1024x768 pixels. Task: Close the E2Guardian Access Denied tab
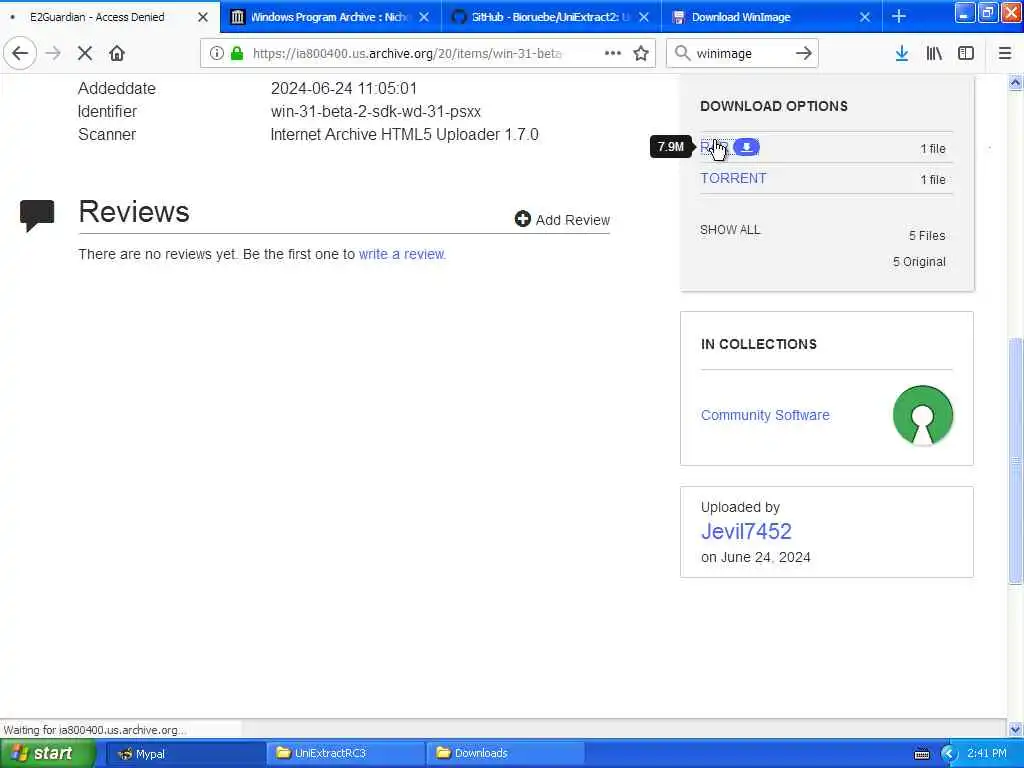[203, 17]
